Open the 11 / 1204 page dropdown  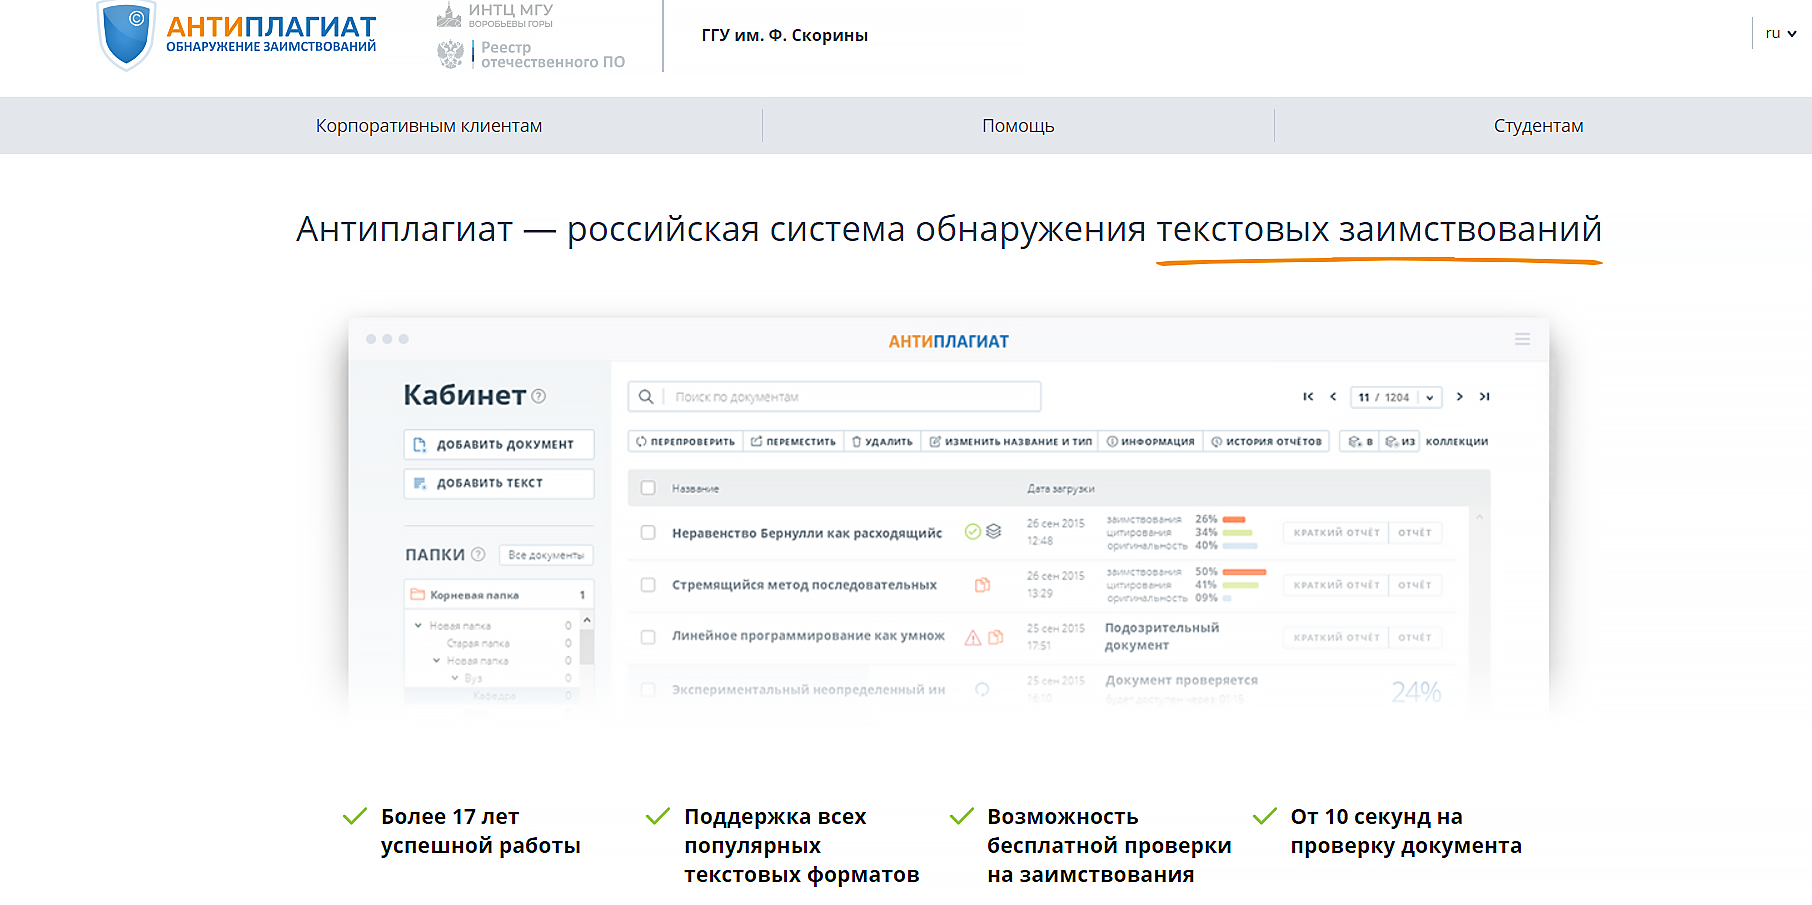(x=1396, y=397)
